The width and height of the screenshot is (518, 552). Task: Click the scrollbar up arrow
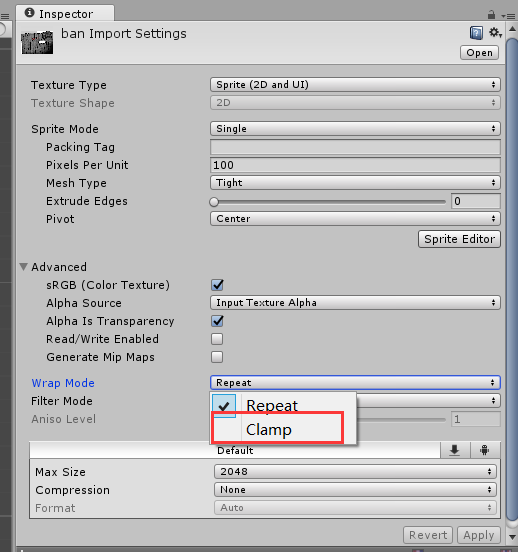(512, 29)
